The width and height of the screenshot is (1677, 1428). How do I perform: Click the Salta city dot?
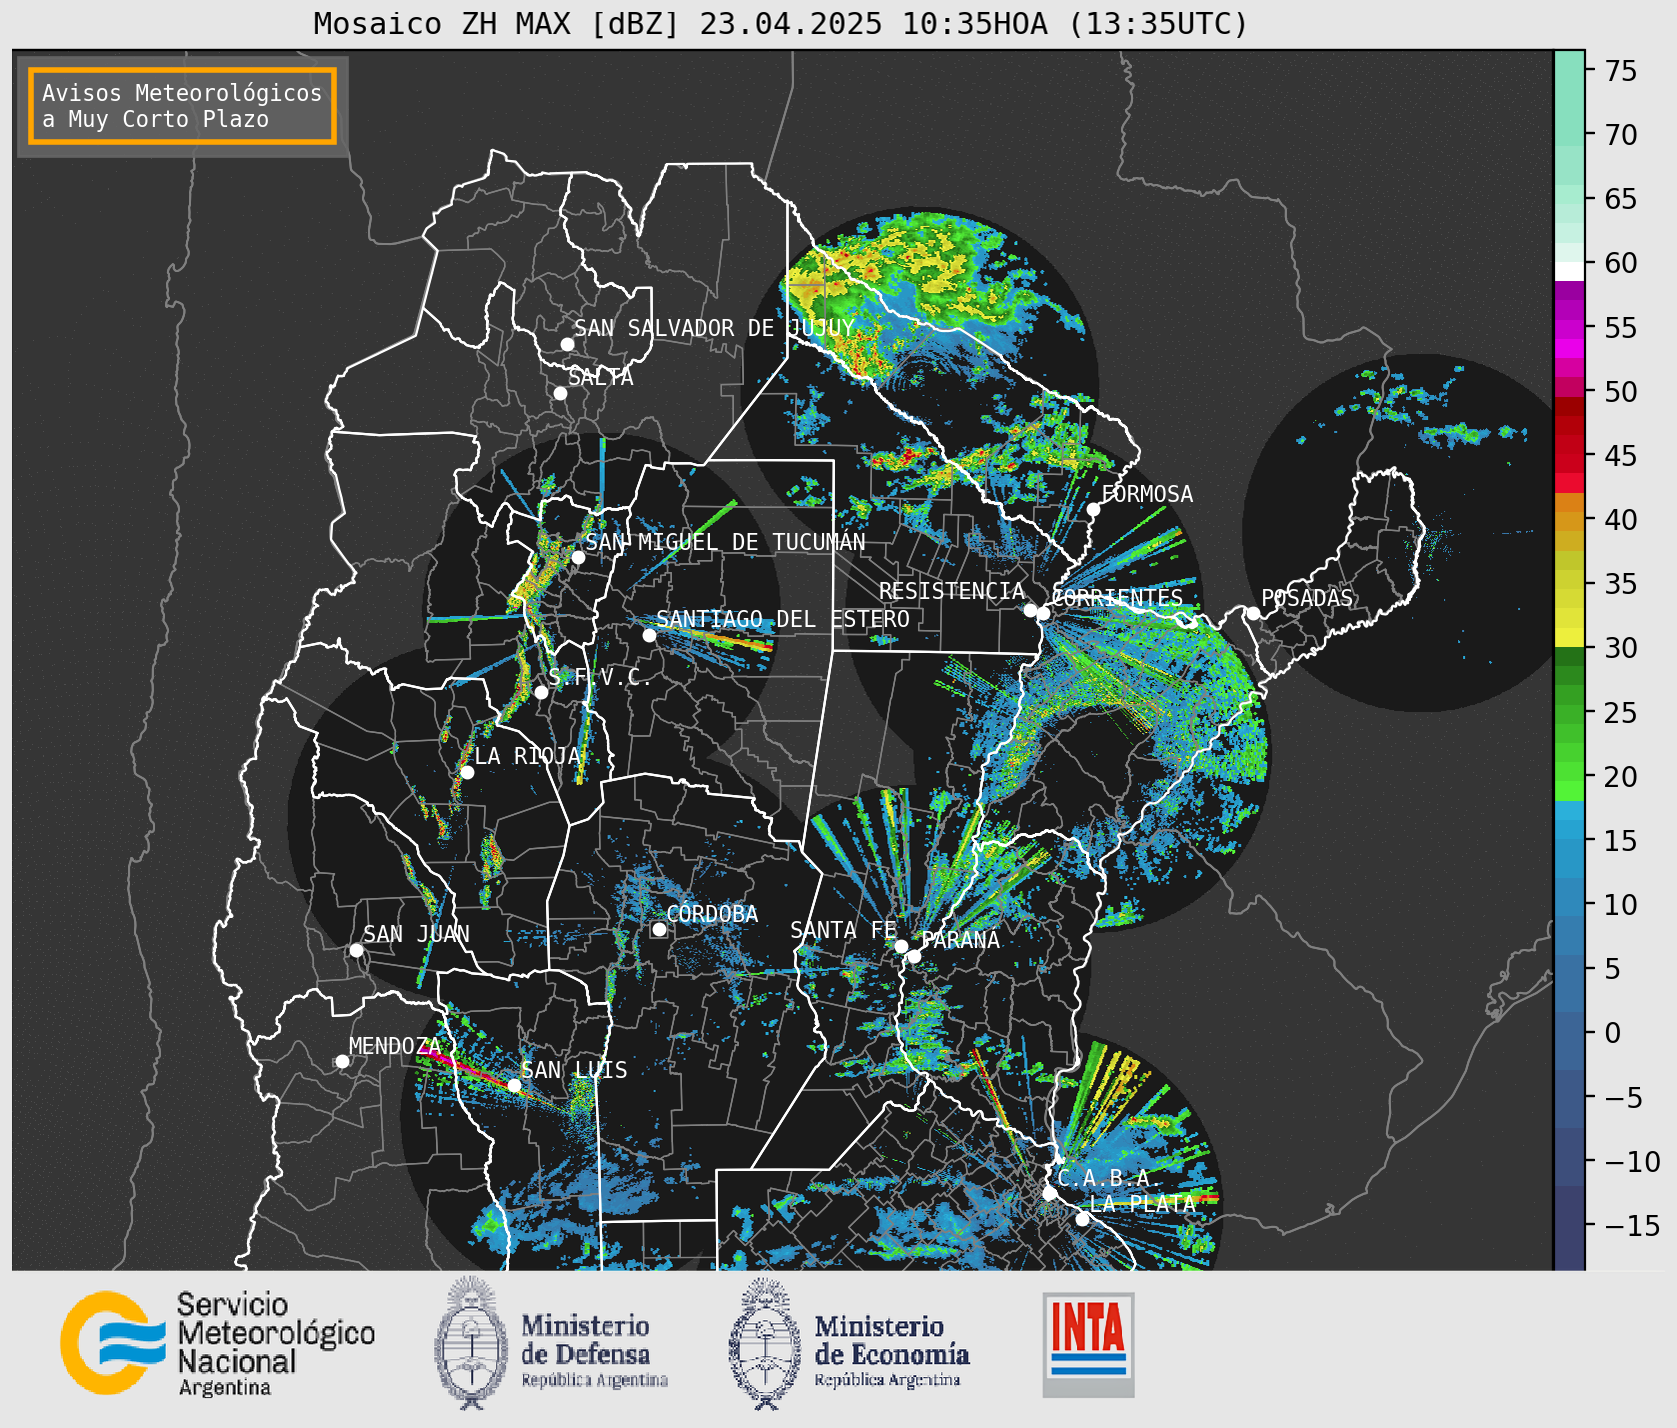561,393
